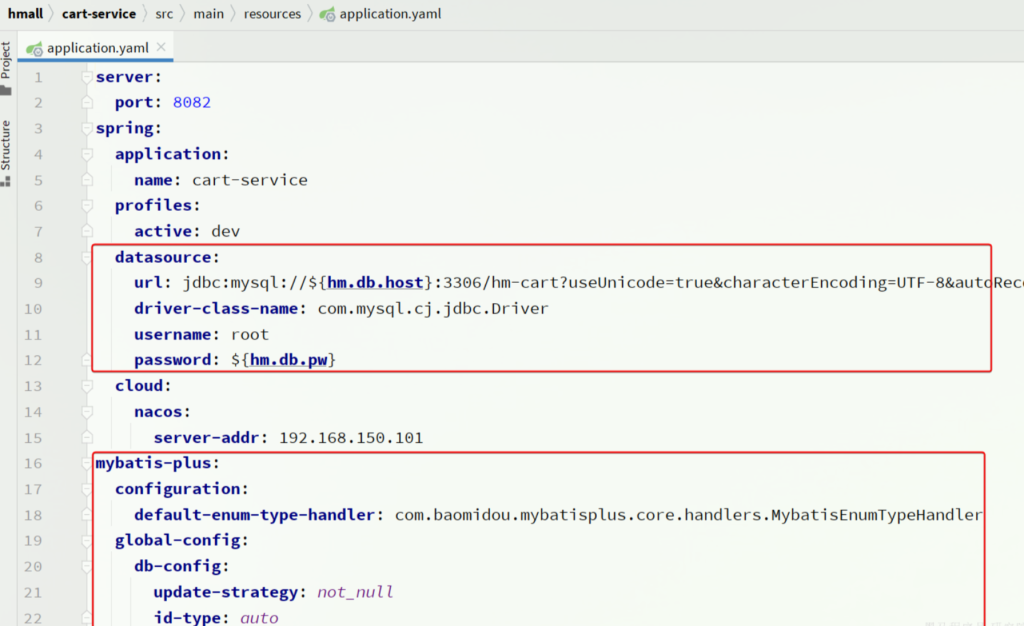Fold the datasource section at line 8
Screen dimensions: 1024x626
pyautogui.click(x=88, y=257)
